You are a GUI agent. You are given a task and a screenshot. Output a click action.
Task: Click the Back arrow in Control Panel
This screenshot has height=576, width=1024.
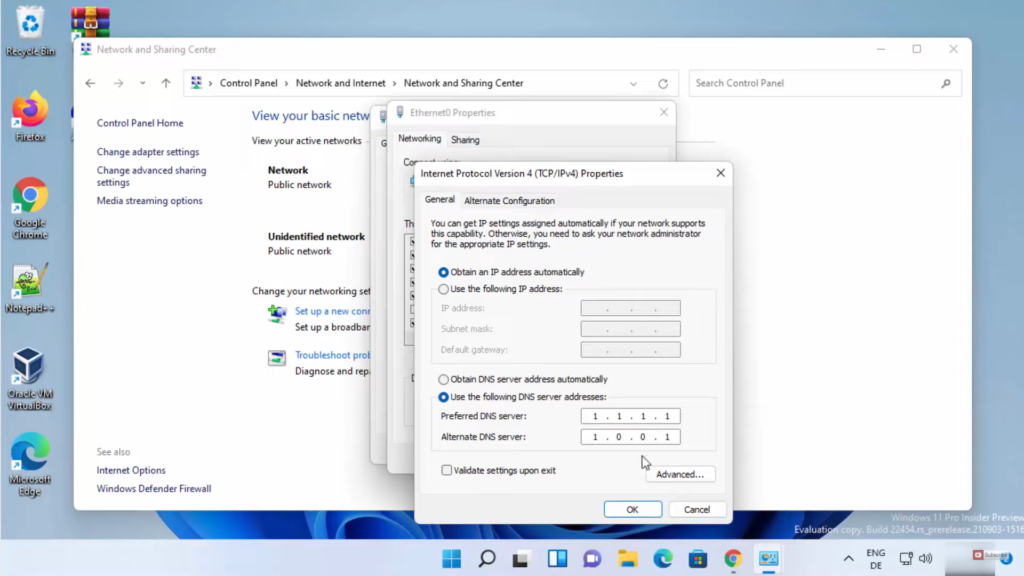91,84
